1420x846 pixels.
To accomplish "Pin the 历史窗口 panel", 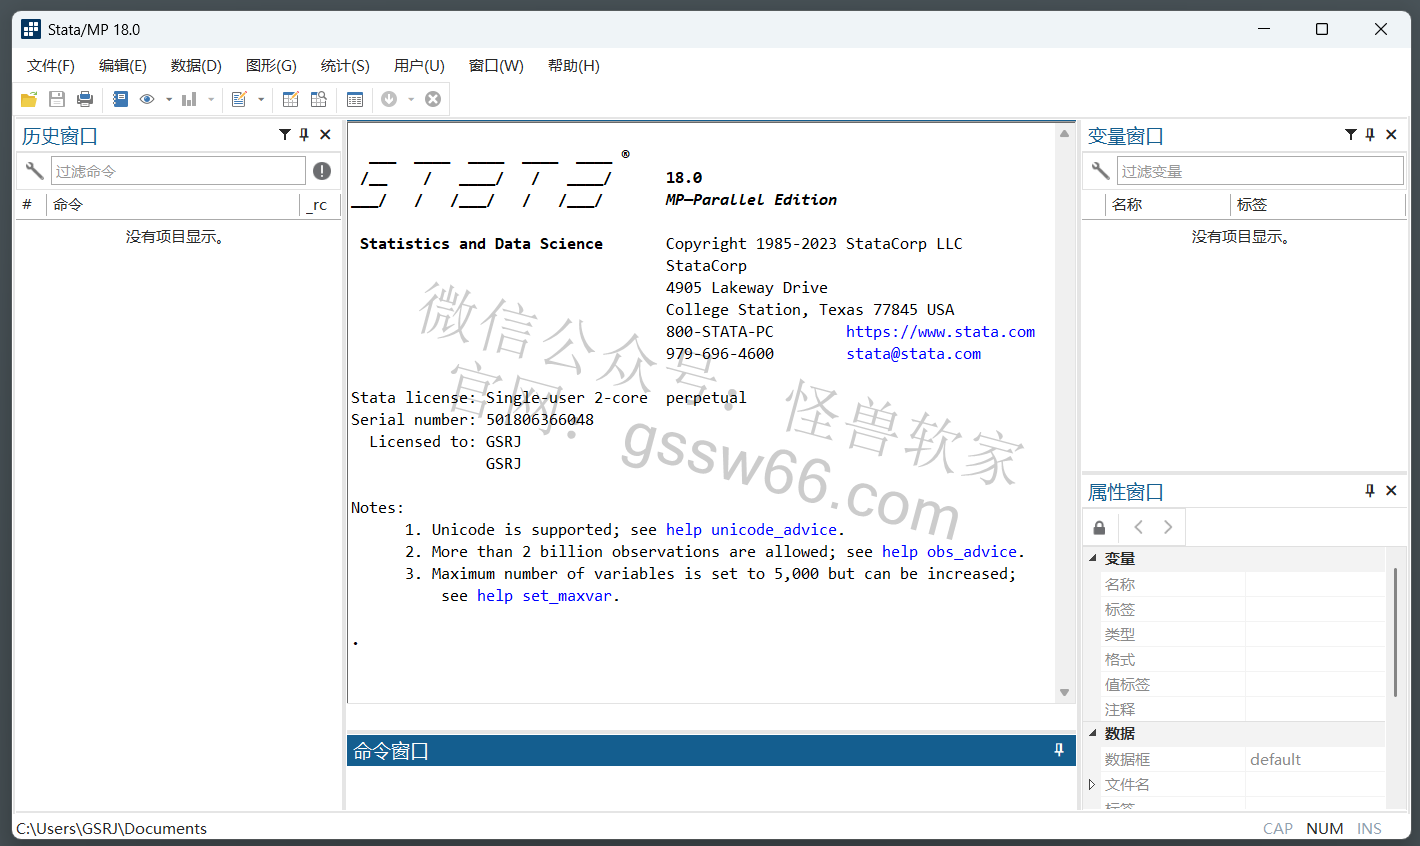I will click(305, 134).
